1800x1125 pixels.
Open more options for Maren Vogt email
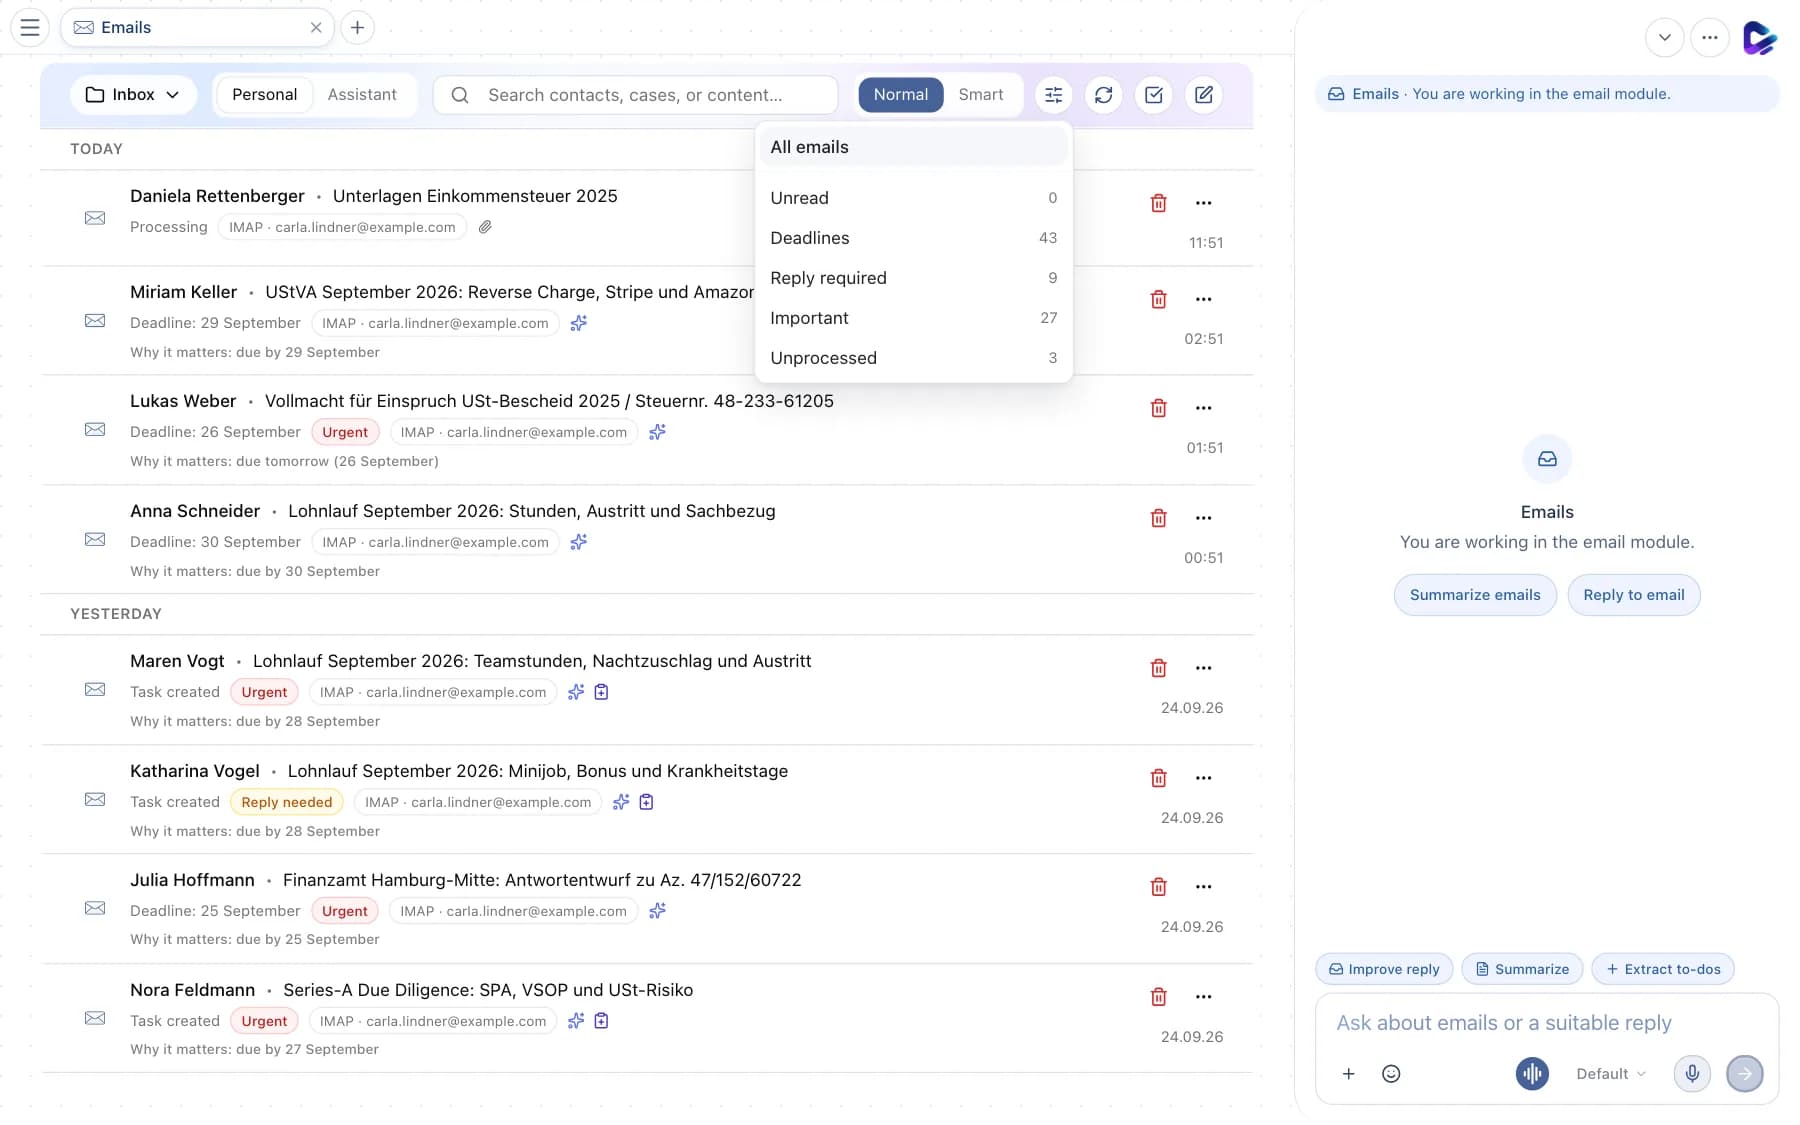click(x=1203, y=668)
